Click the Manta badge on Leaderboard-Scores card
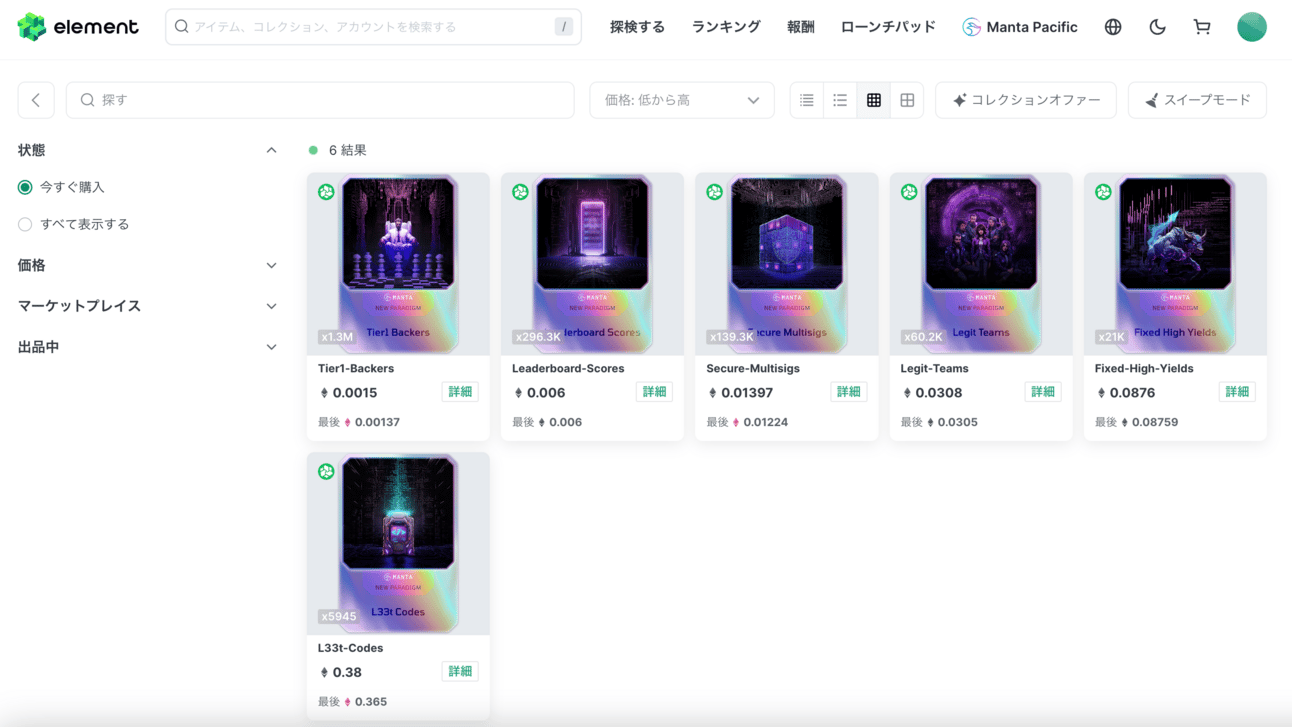Viewport: 1292px width, 727px height. click(520, 192)
